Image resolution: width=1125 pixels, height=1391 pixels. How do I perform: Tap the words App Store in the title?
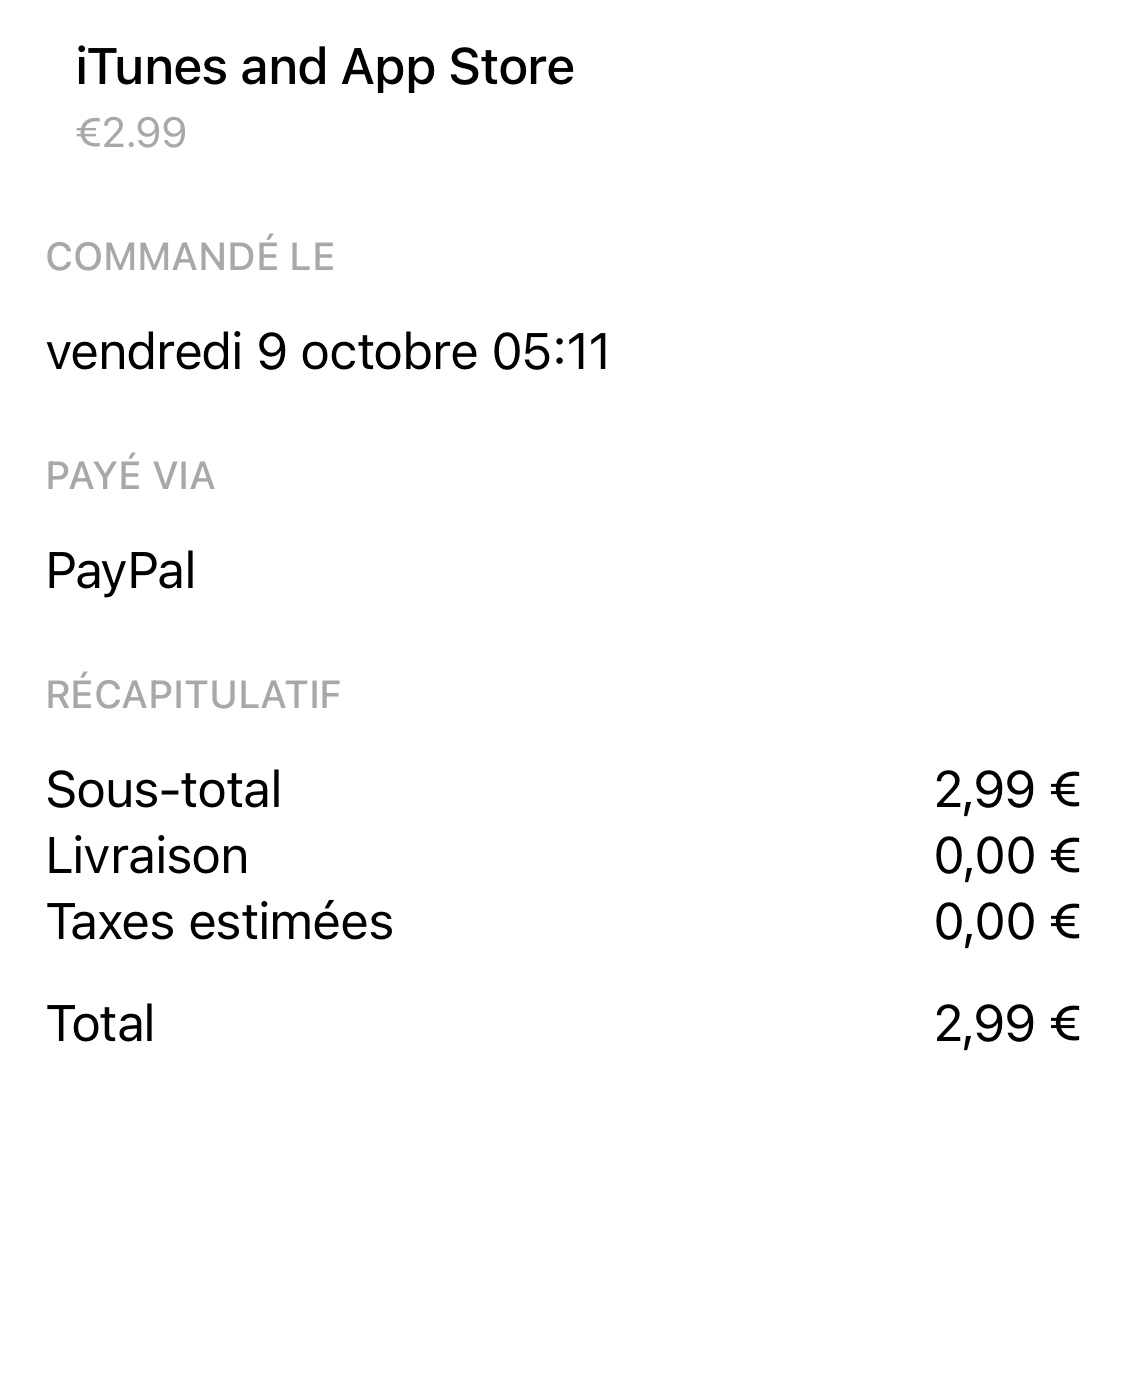click(x=457, y=68)
